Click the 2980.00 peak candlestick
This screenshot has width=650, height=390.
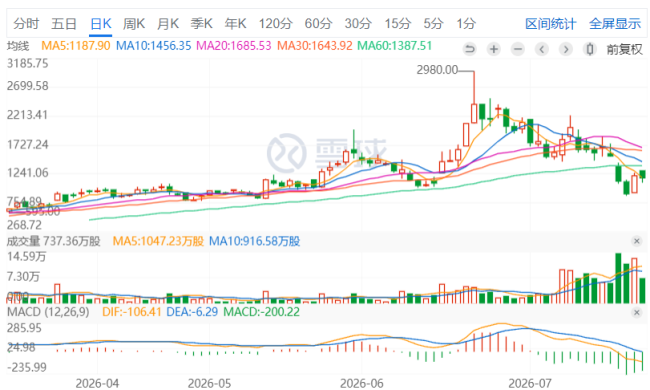pos(474,113)
